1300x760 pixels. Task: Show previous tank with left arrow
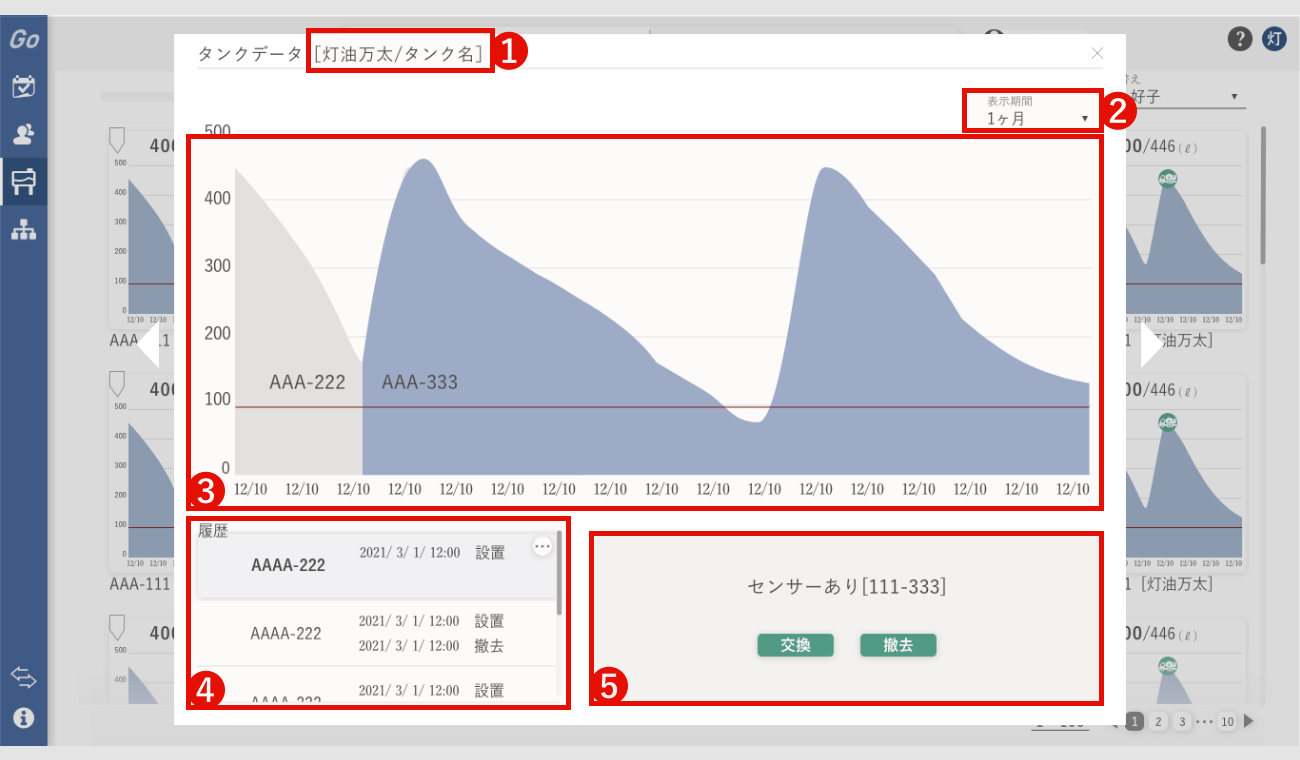point(148,345)
